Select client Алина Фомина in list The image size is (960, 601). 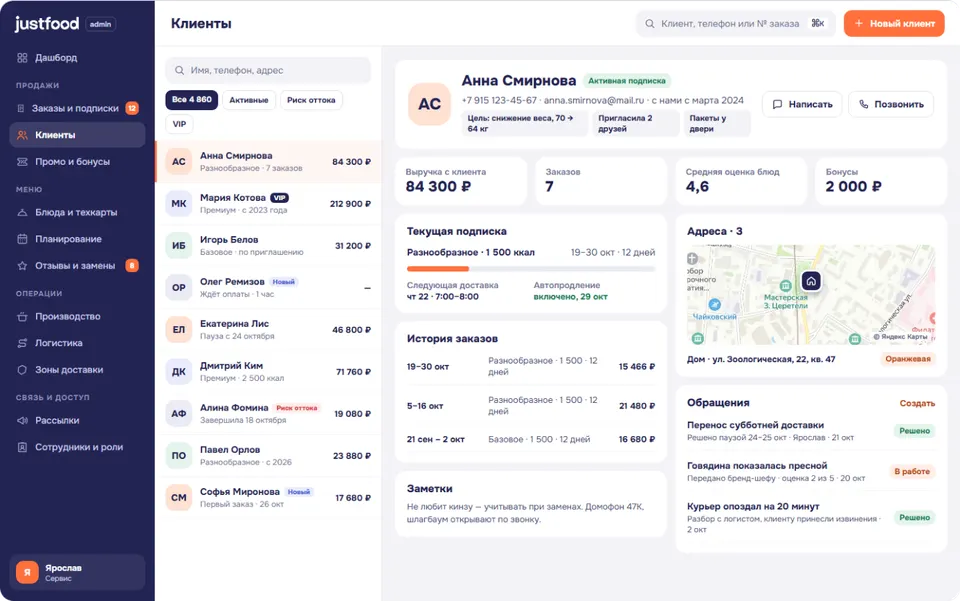point(268,413)
